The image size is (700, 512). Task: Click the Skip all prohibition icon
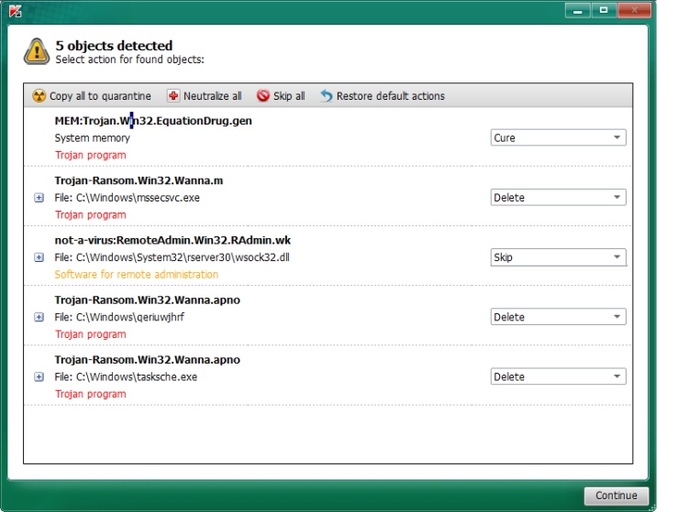tap(263, 96)
